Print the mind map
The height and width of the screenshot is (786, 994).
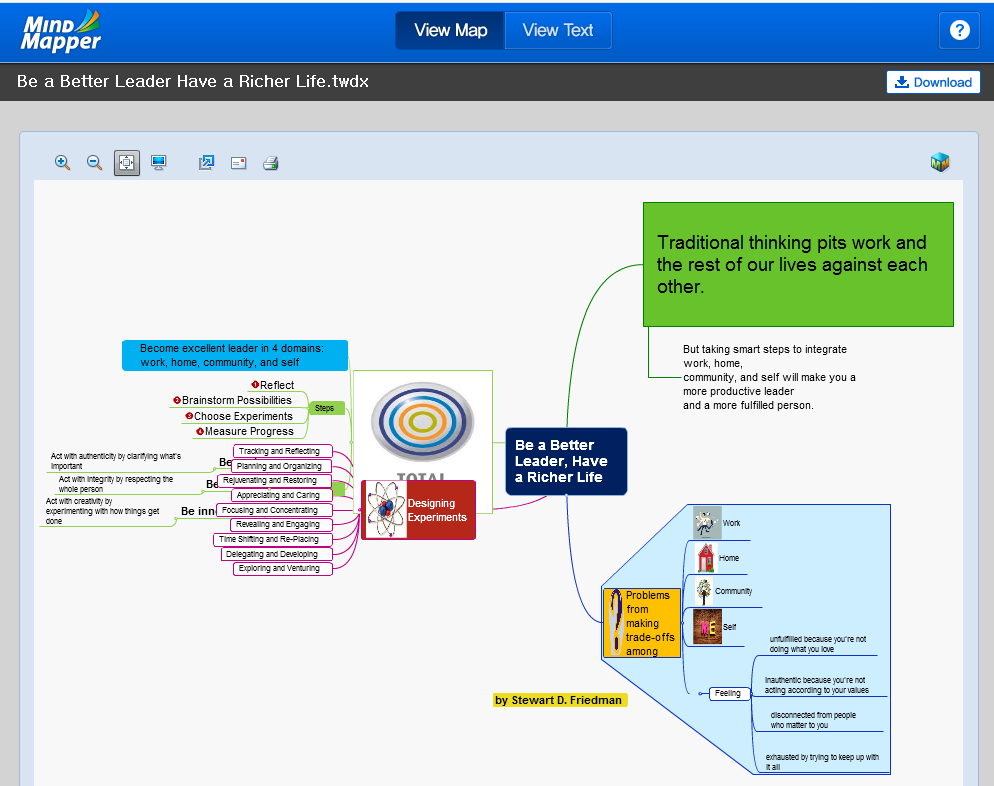pyautogui.click(x=270, y=162)
